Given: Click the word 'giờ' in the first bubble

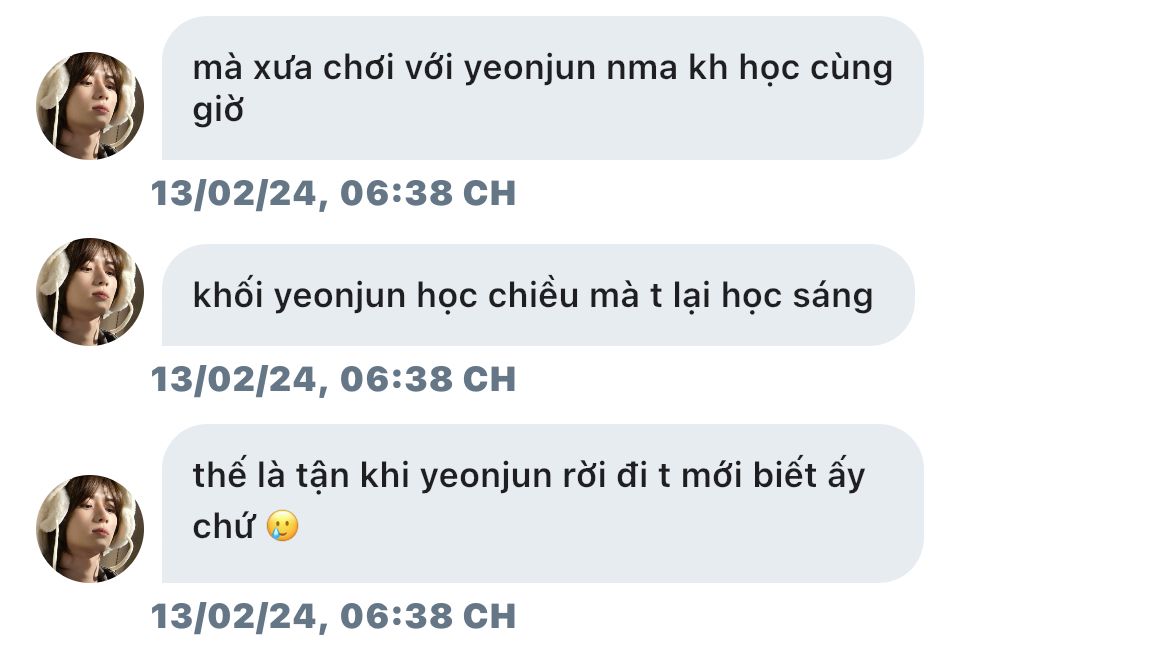Looking at the screenshot, I should [x=218, y=110].
